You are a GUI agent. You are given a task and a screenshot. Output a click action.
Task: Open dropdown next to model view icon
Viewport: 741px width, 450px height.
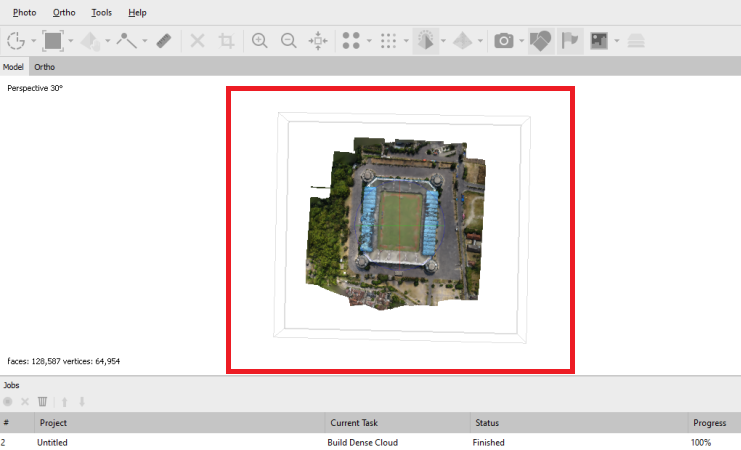pos(443,41)
